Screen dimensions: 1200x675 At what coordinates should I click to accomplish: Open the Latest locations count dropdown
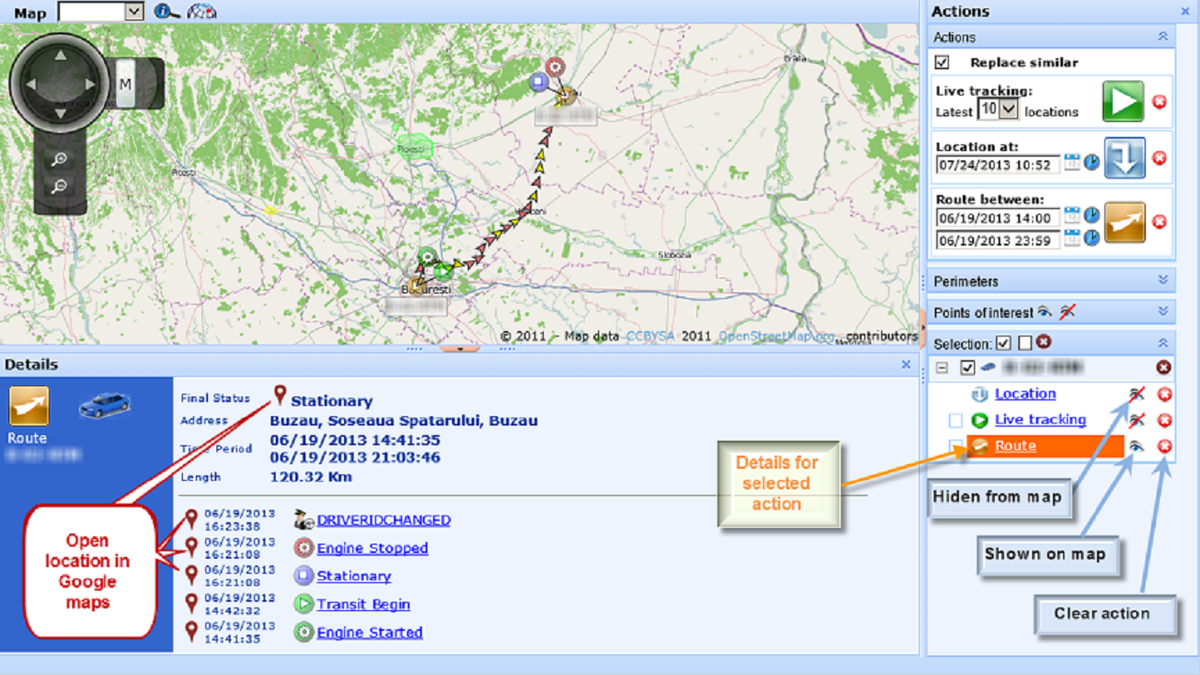pos(1009,110)
